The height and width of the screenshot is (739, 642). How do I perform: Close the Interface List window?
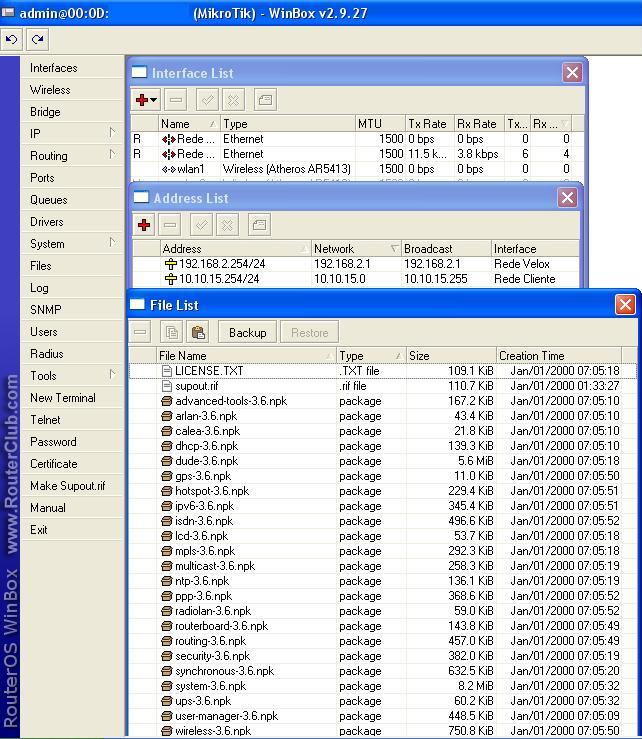click(x=572, y=73)
